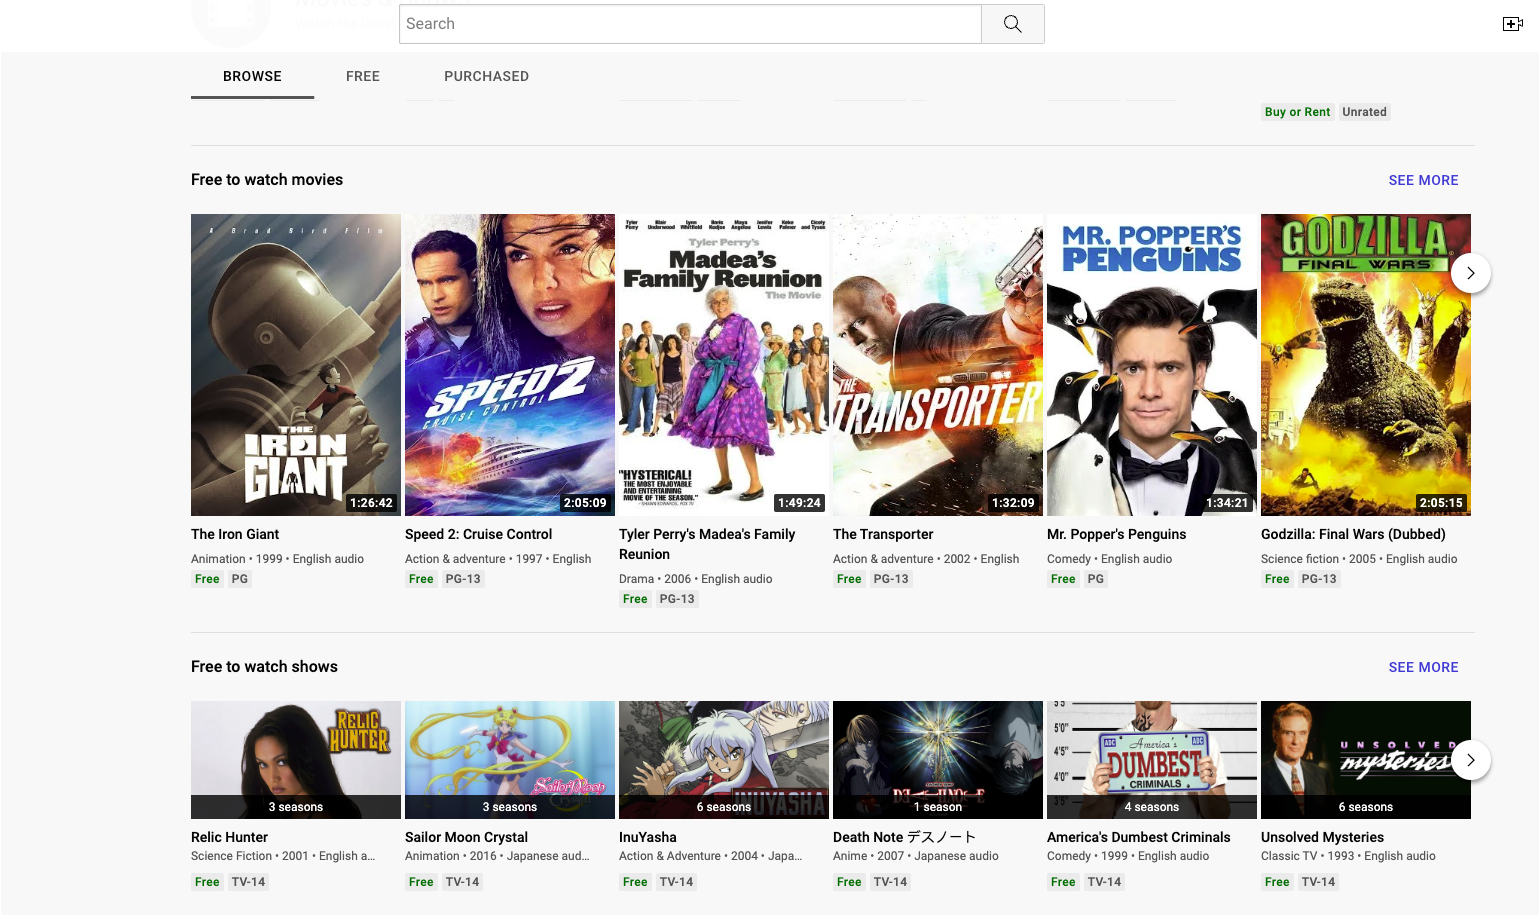Image resolution: width=1539 pixels, height=915 pixels.
Task: Click TV-14 badge under InuYasha
Action: [x=677, y=882]
